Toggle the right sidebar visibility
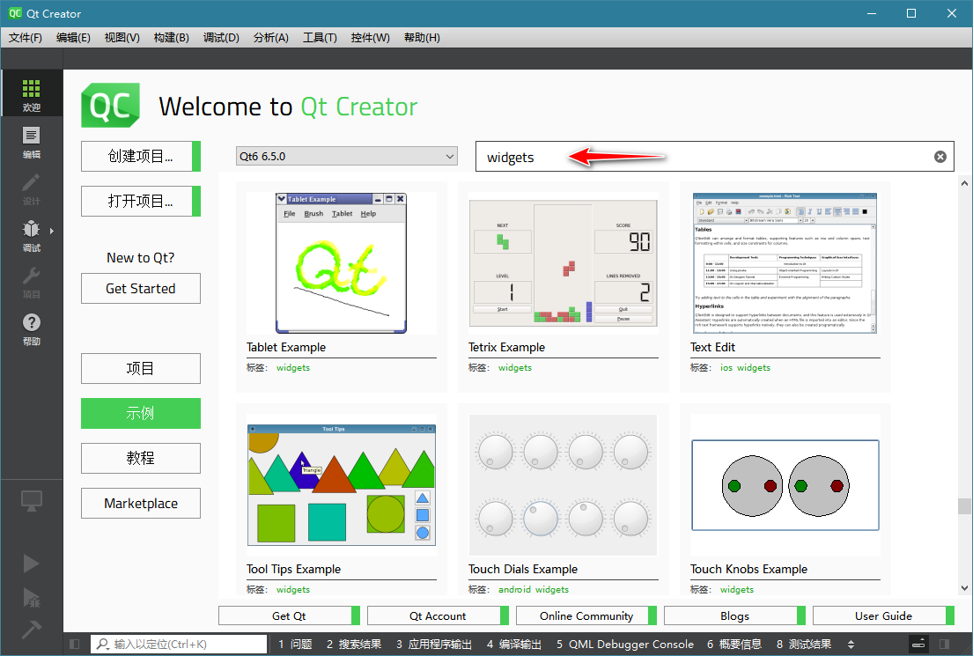974x657 pixels. click(944, 644)
